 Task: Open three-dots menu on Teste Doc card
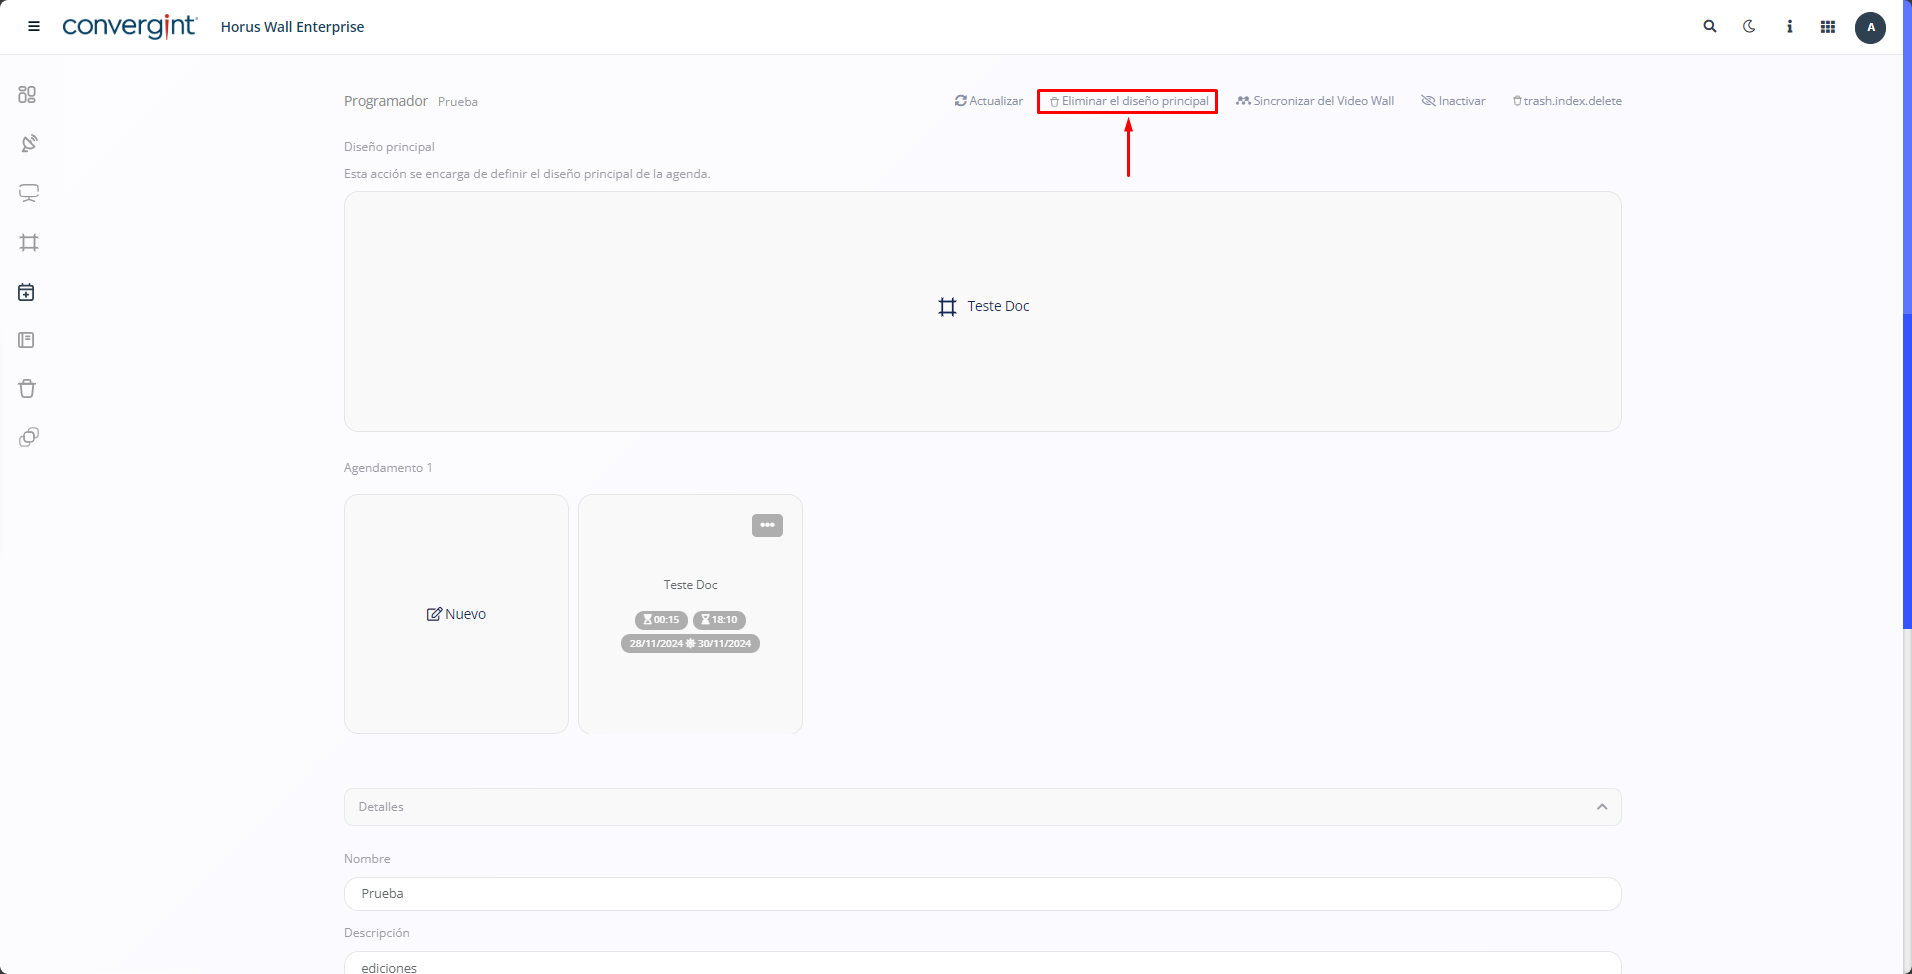point(767,525)
